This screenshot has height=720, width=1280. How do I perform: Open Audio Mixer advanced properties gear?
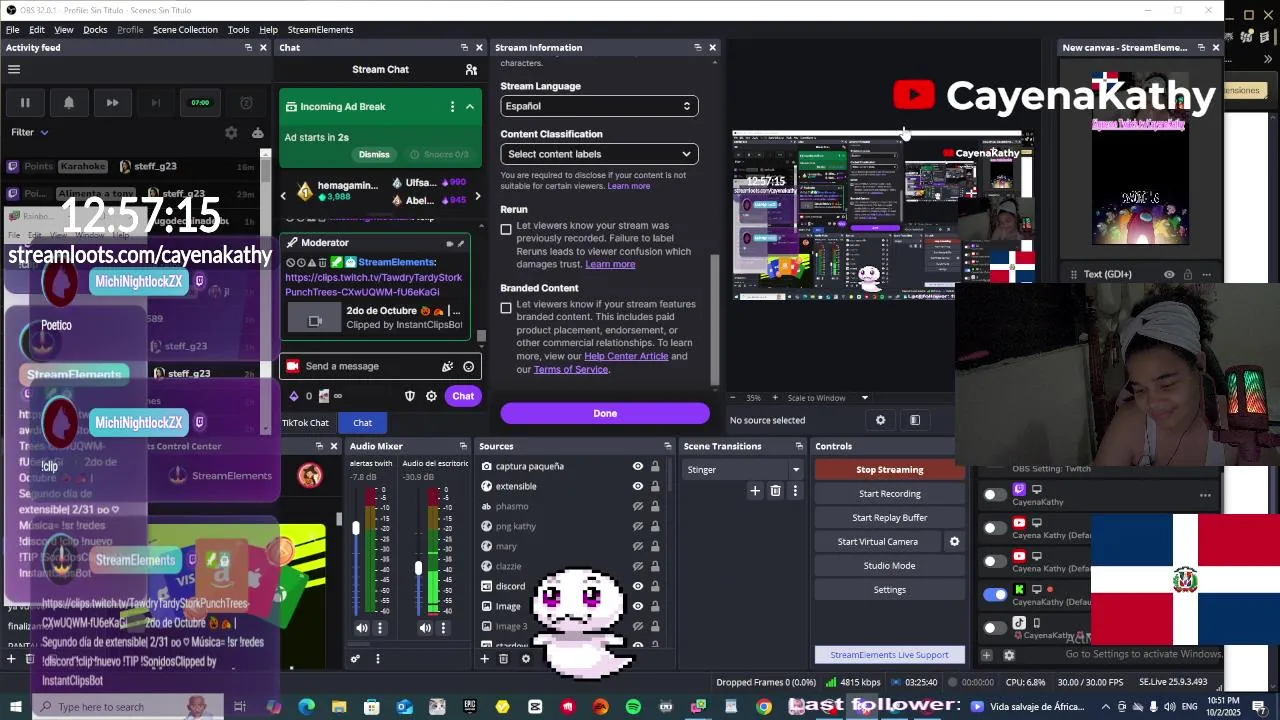click(355, 658)
